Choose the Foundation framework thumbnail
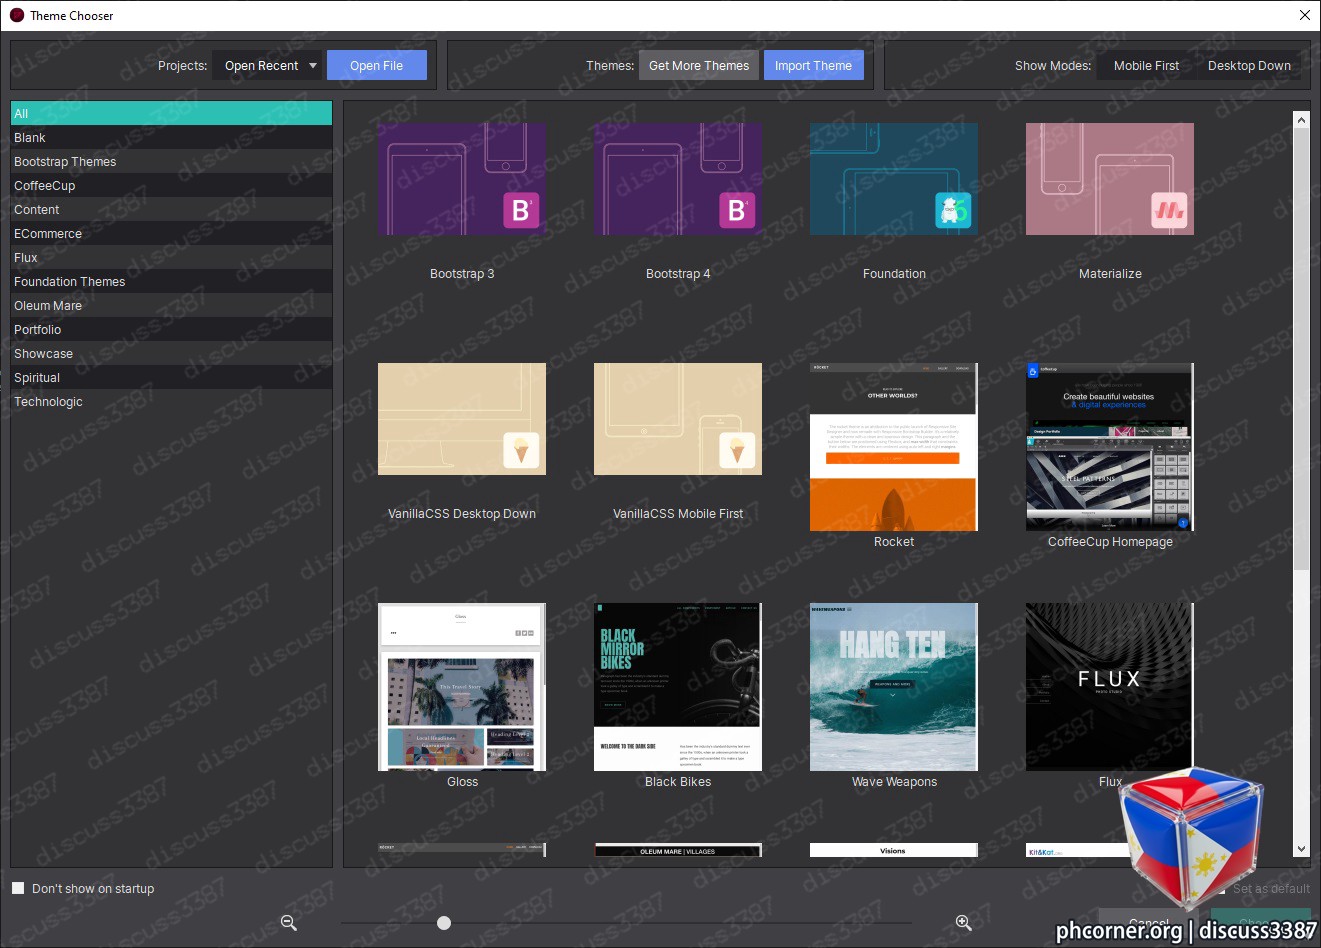Screen dimensions: 1321x948 [894, 180]
